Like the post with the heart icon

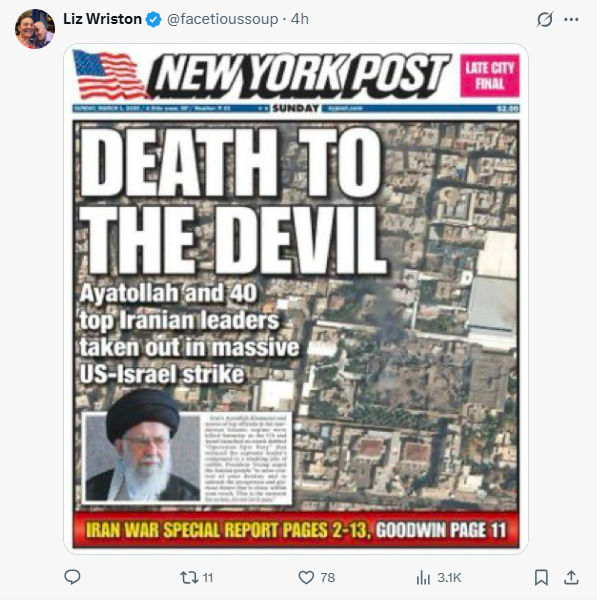point(306,577)
